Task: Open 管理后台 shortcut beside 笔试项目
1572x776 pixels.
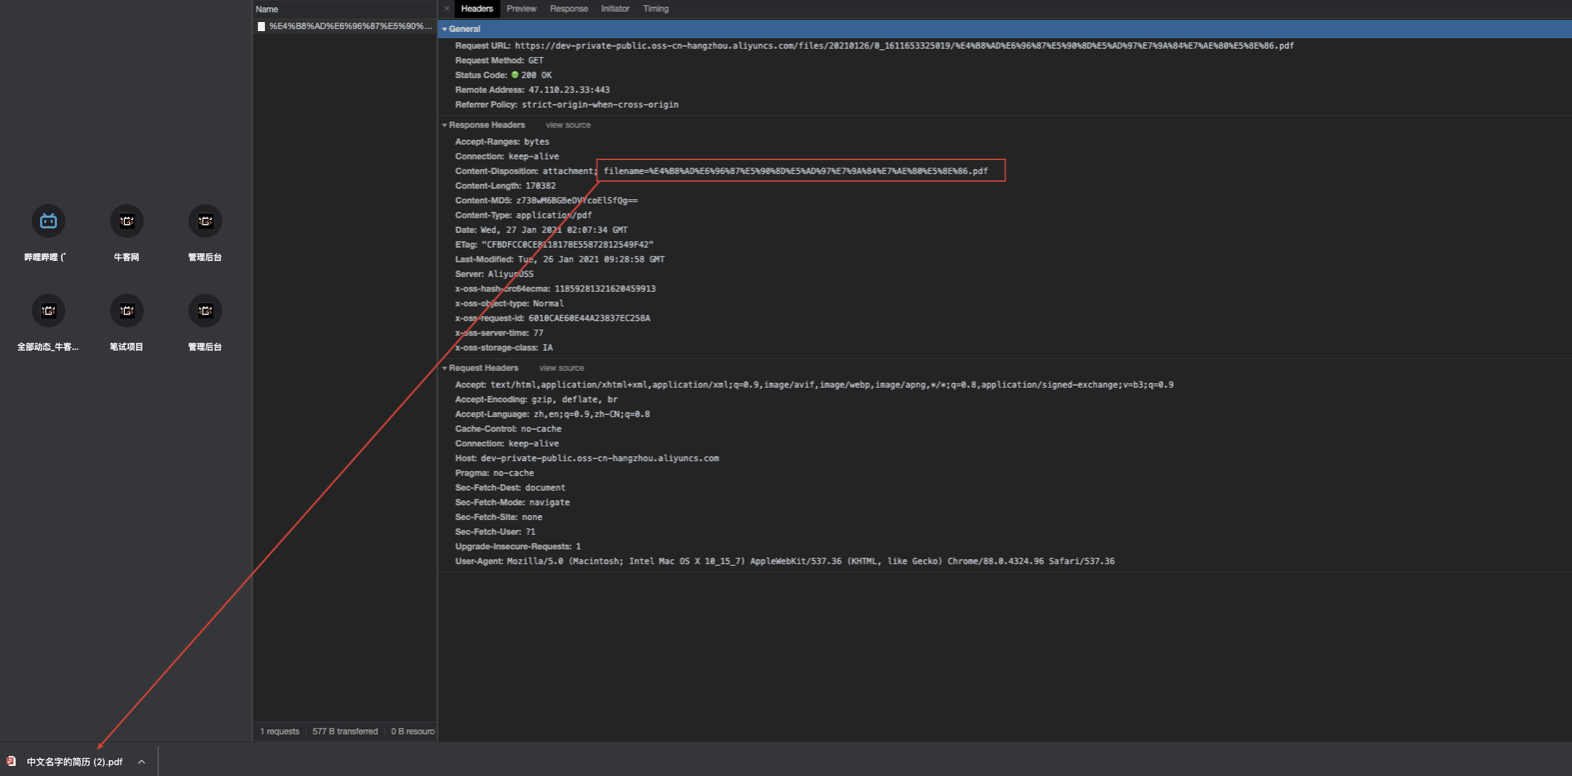Action: click(205, 311)
